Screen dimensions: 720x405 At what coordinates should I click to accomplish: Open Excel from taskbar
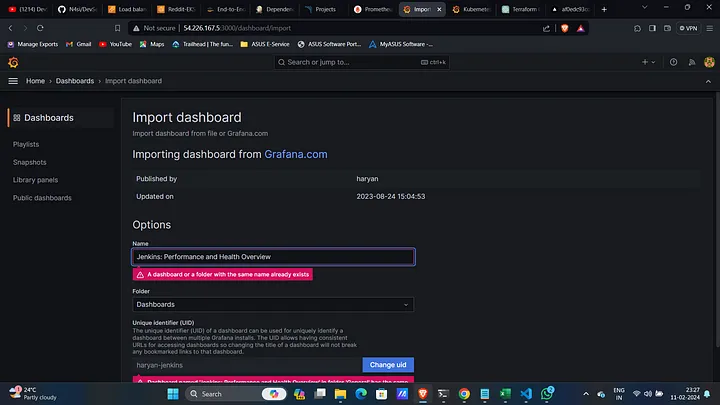[505, 394]
